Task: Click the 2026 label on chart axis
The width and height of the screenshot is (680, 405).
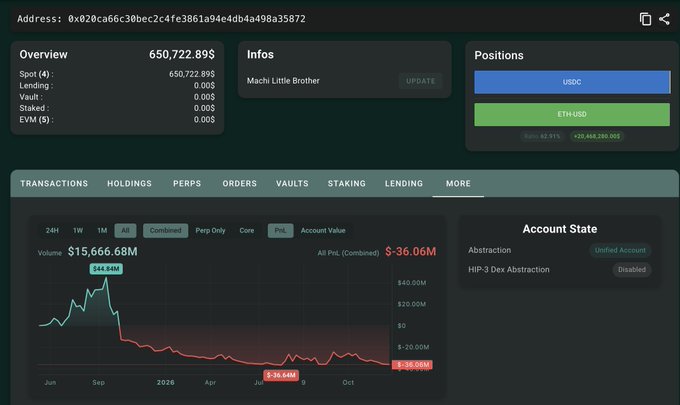Action: [x=166, y=382]
